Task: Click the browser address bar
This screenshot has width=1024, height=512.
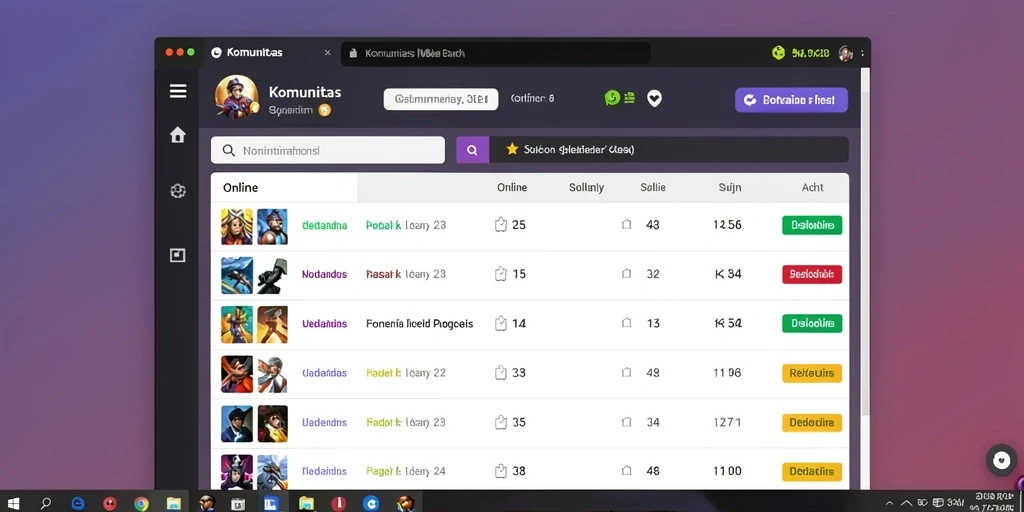Action: tap(496, 54)
